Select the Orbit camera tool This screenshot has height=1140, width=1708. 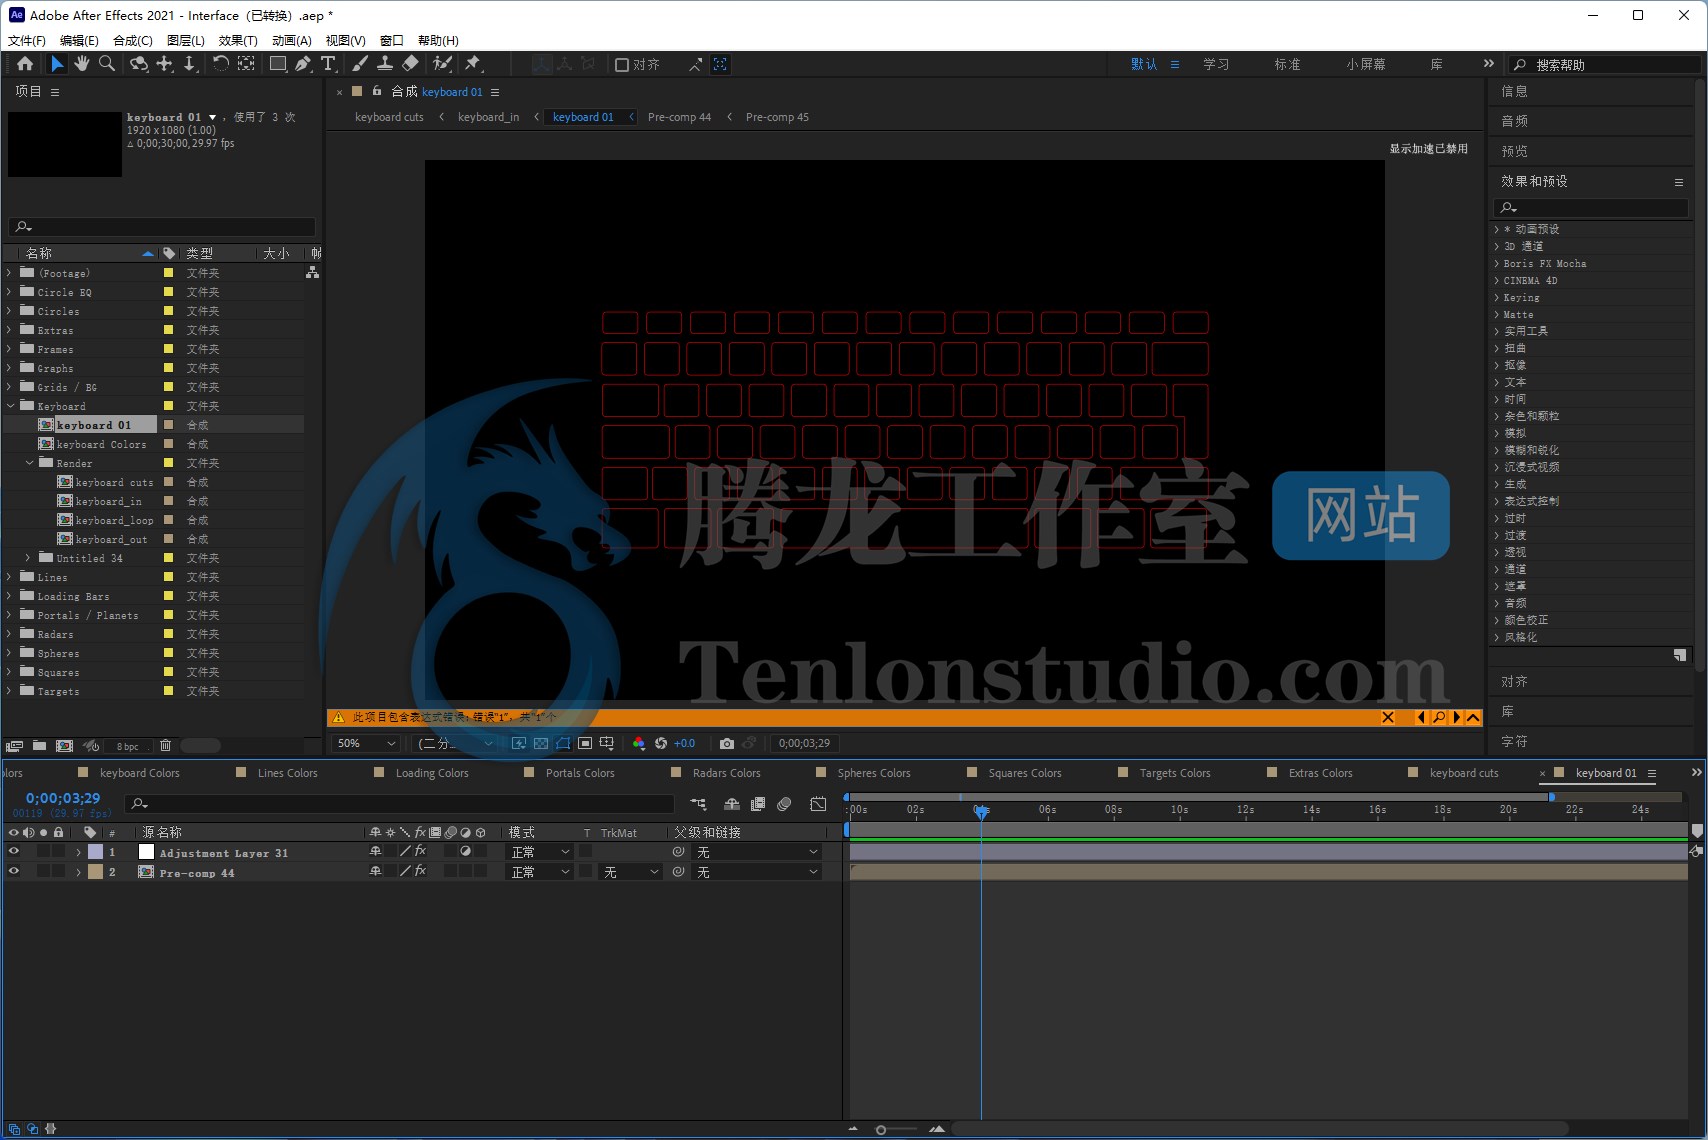tap(139, 64)
